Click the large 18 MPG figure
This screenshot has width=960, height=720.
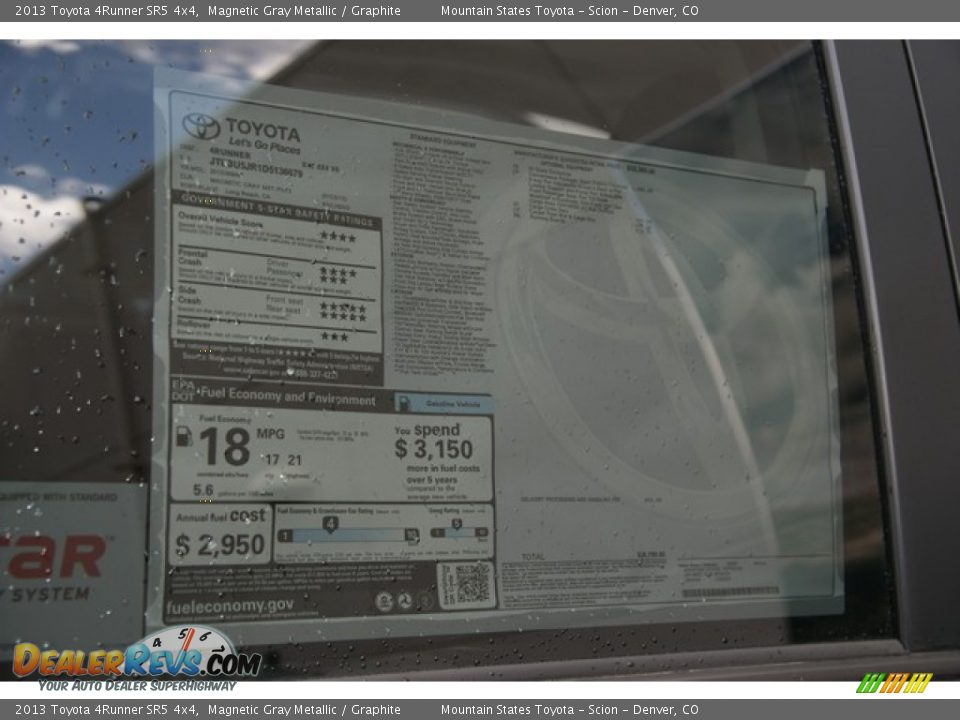click(225, 447)
